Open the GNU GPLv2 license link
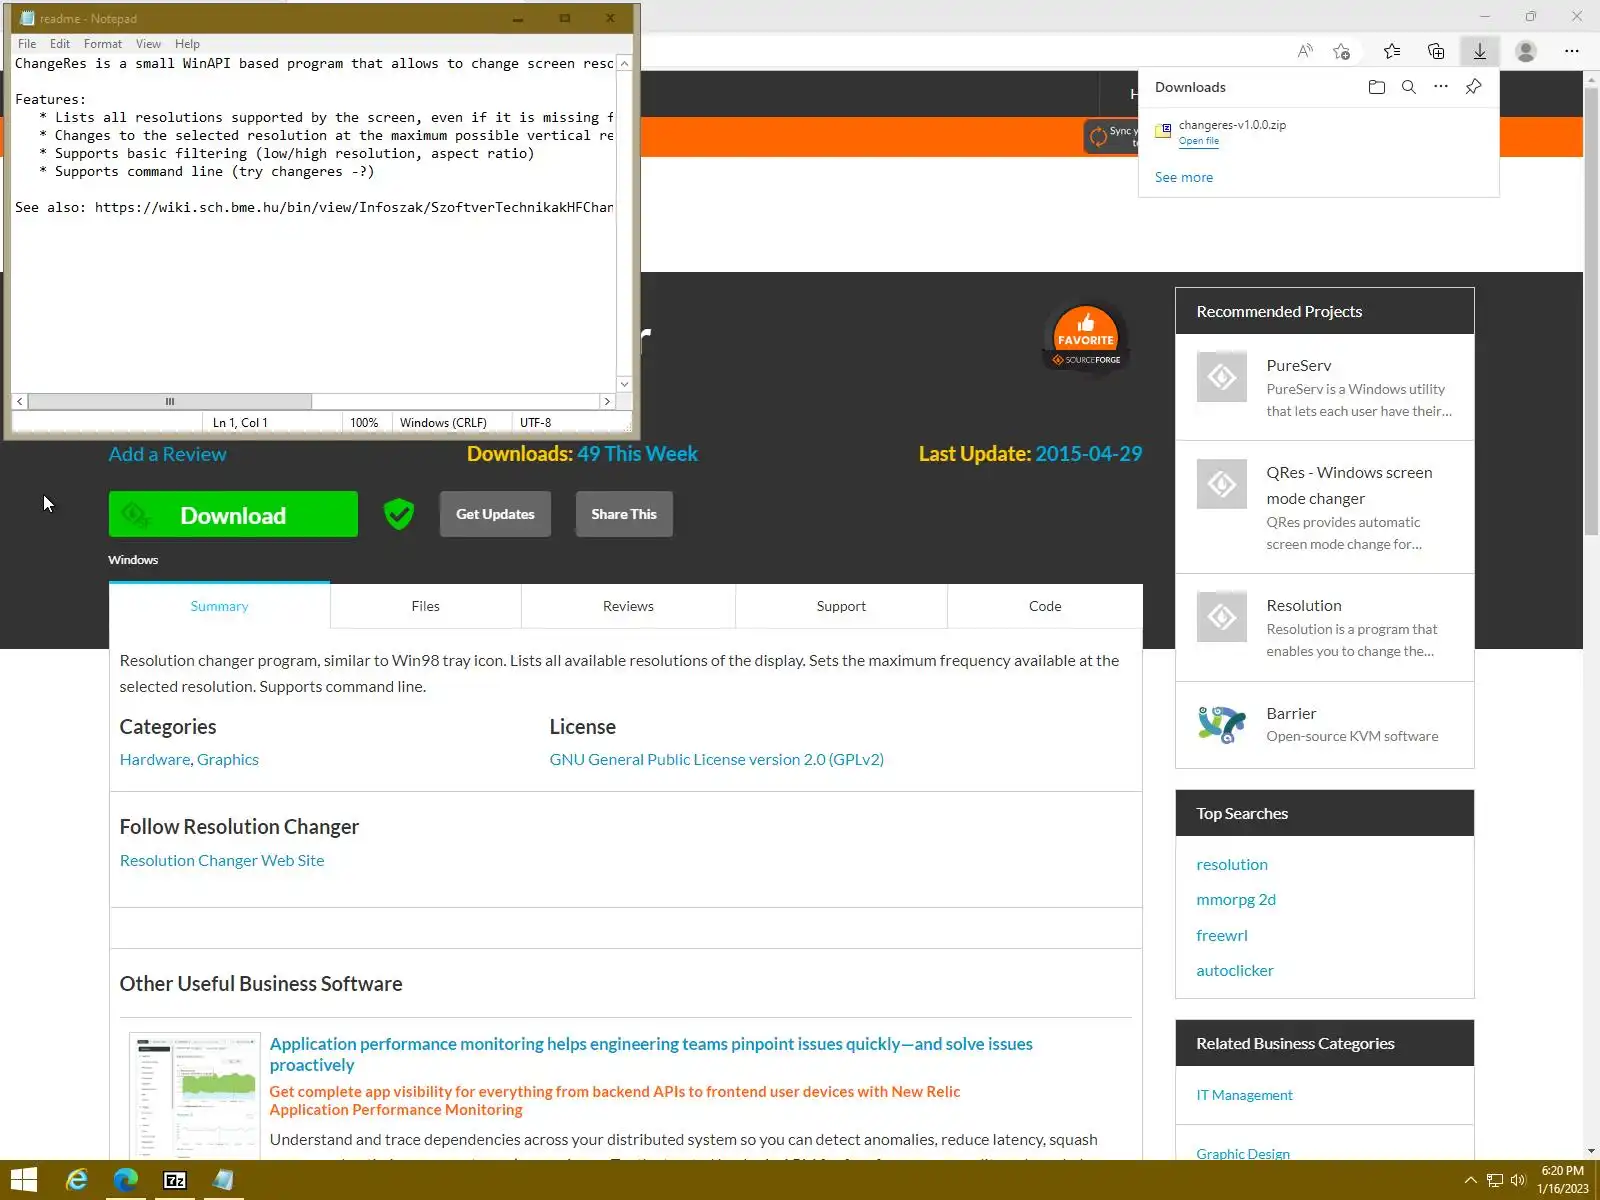This screenshot has width=1600, height=1200. point(716,759)
